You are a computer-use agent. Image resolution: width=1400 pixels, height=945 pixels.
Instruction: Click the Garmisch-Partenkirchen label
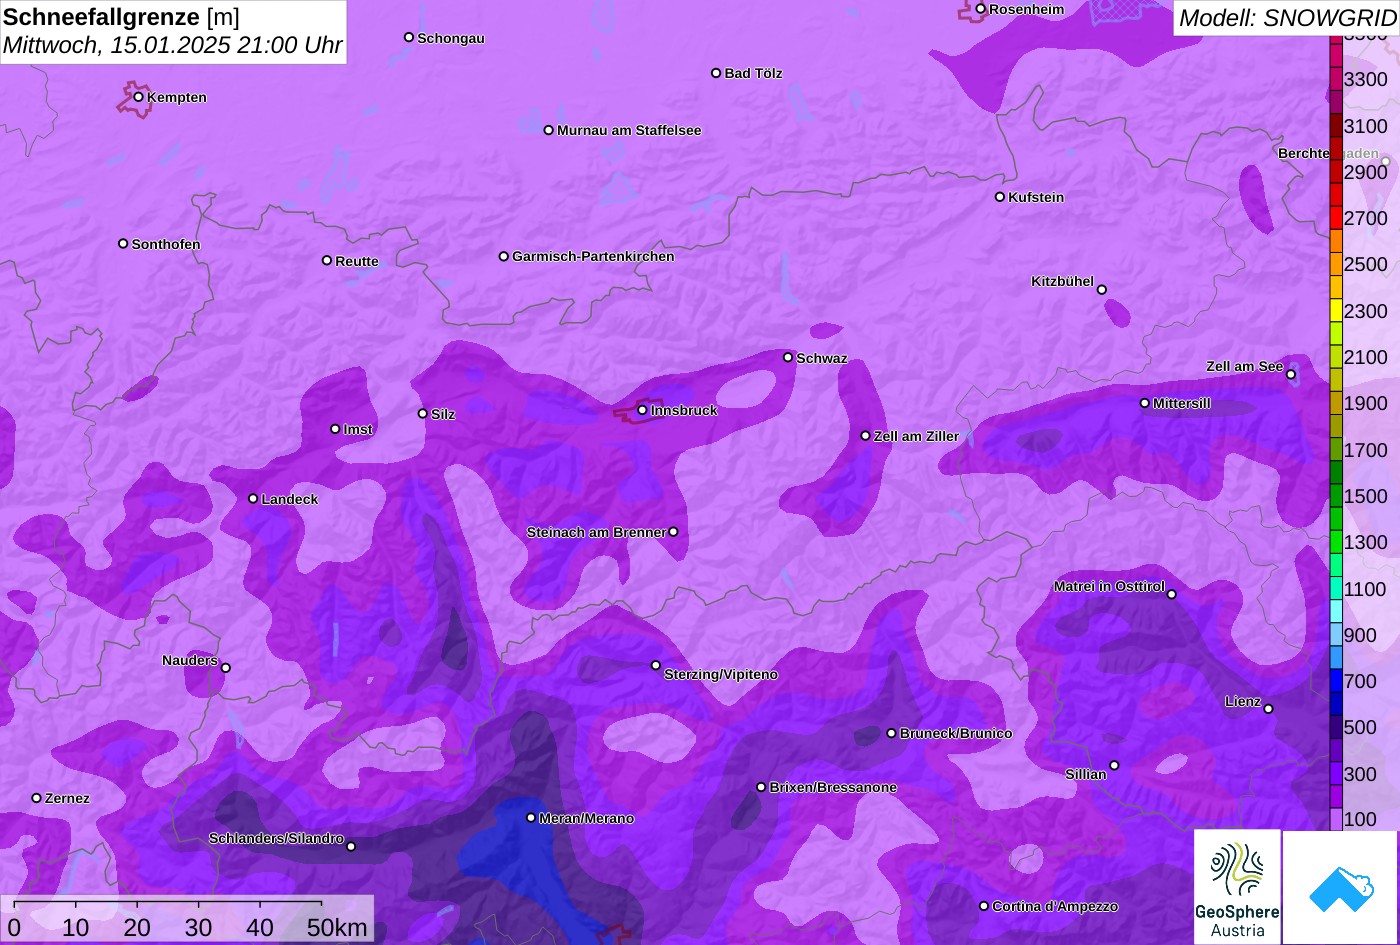coord(593,256)
